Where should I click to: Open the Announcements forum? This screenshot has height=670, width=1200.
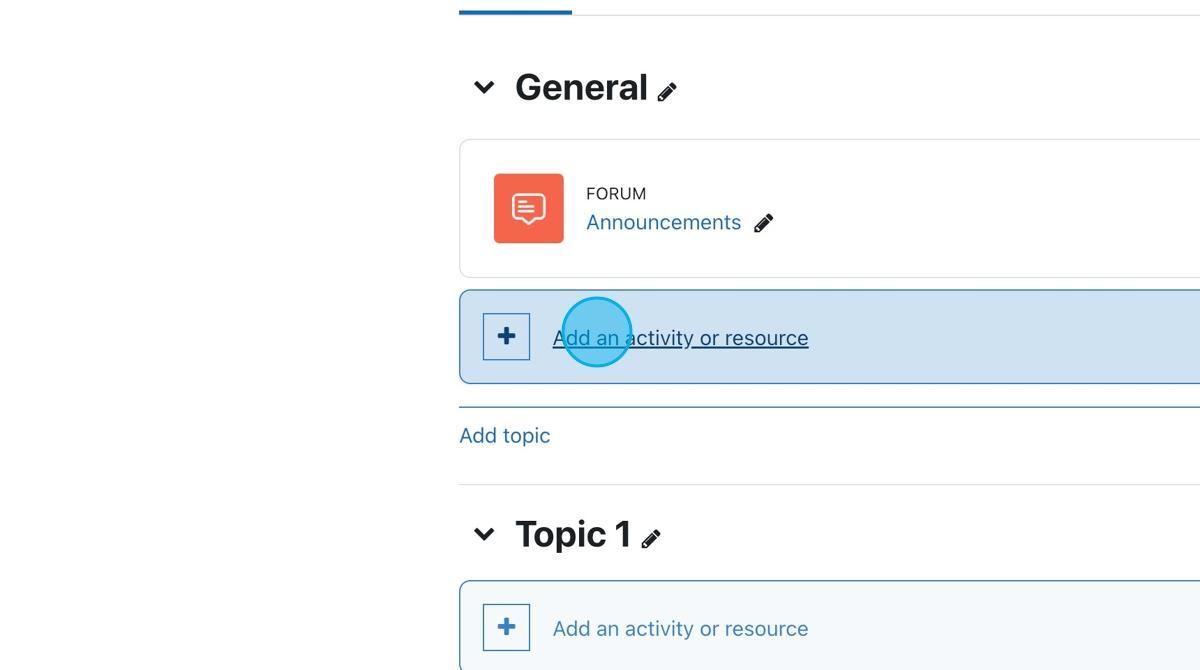662,222
